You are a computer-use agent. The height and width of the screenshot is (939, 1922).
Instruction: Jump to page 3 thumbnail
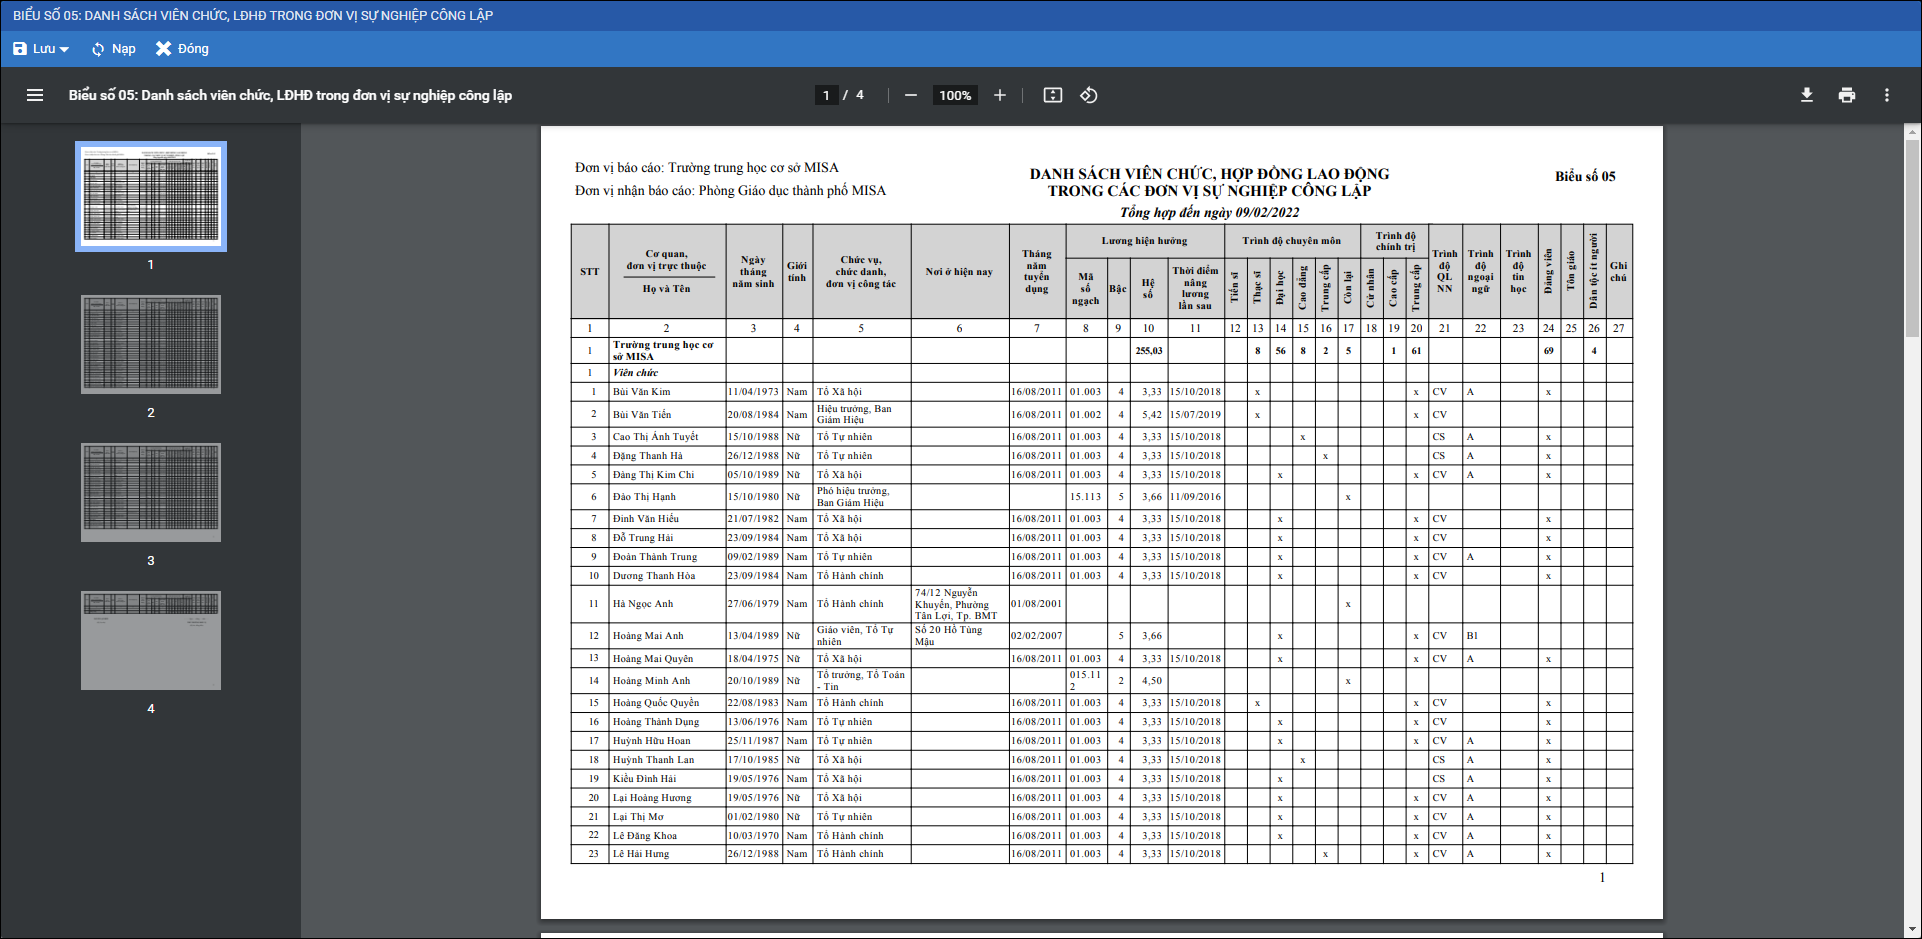coord(151,492)
